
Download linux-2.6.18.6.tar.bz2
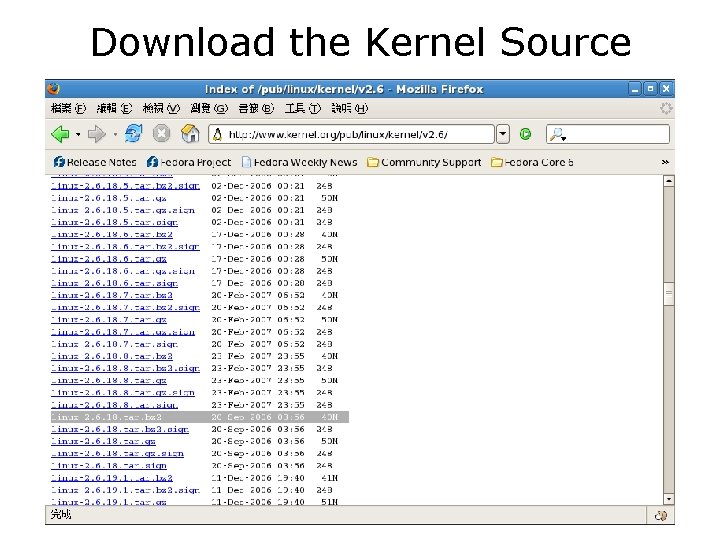pos(112,235)
